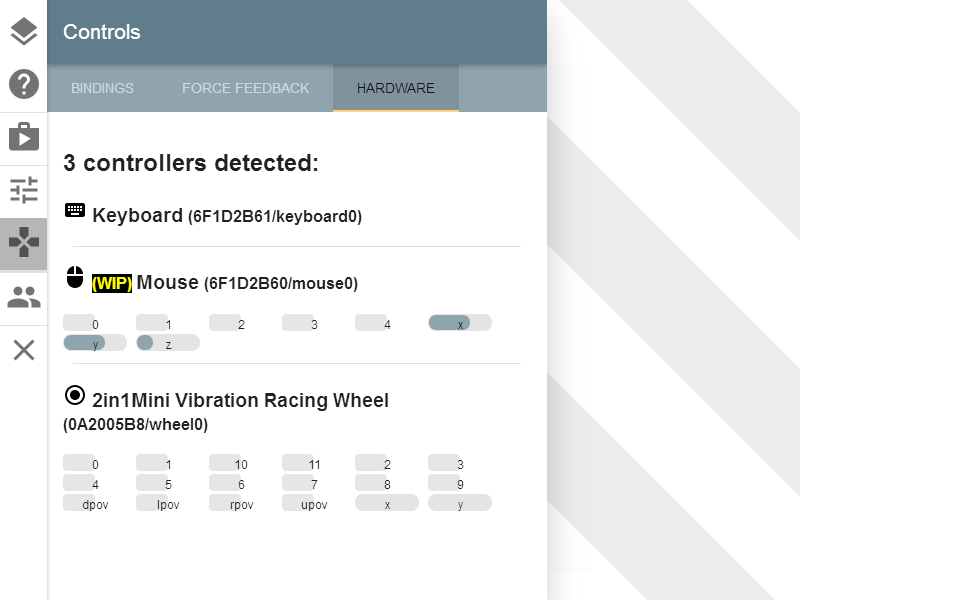Select the Hardware tab
The width and height of the screenshot is (960, 600).
pos(396,88)
